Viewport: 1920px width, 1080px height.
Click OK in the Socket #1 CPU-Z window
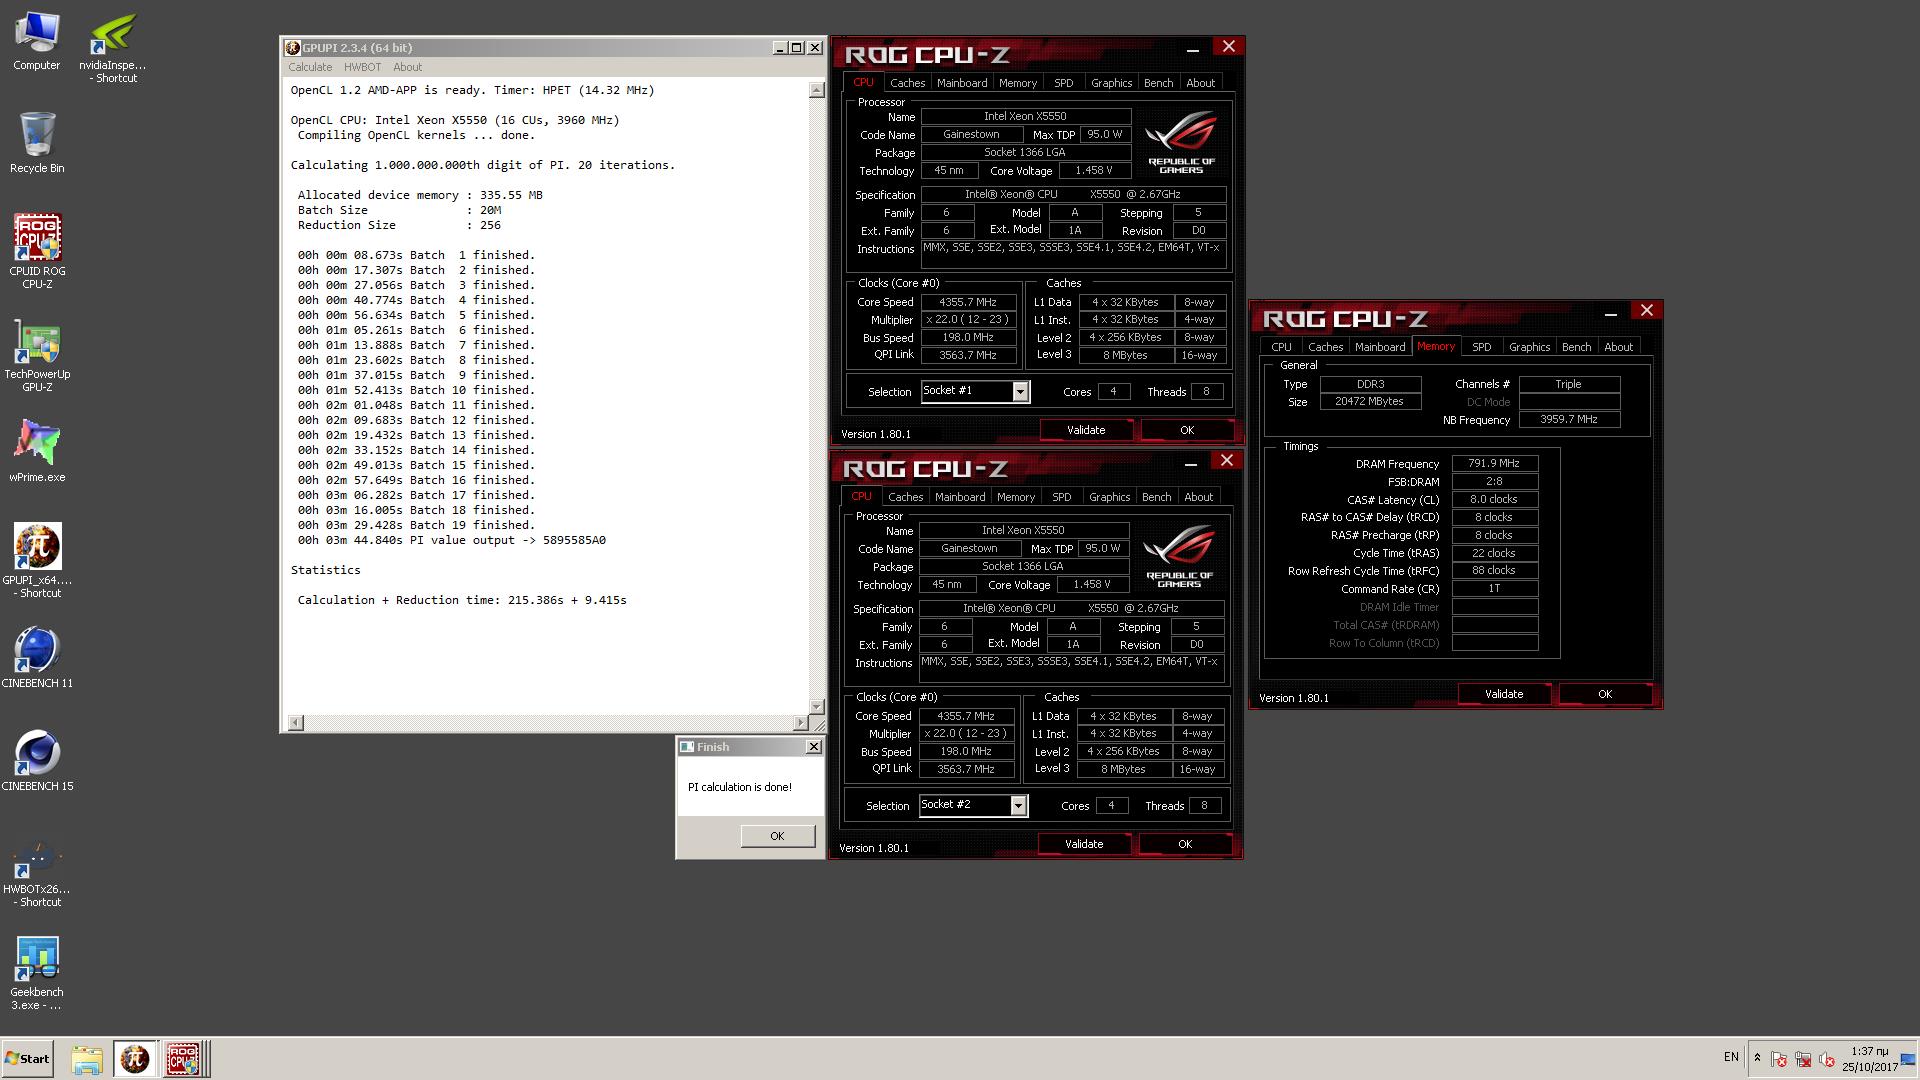(x=1187, y=430)
